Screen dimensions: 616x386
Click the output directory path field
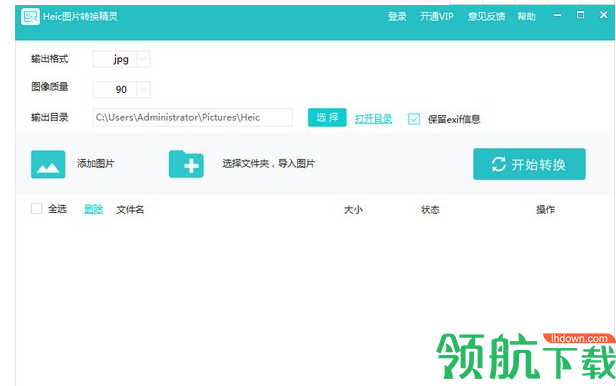(x=192, y=117)
